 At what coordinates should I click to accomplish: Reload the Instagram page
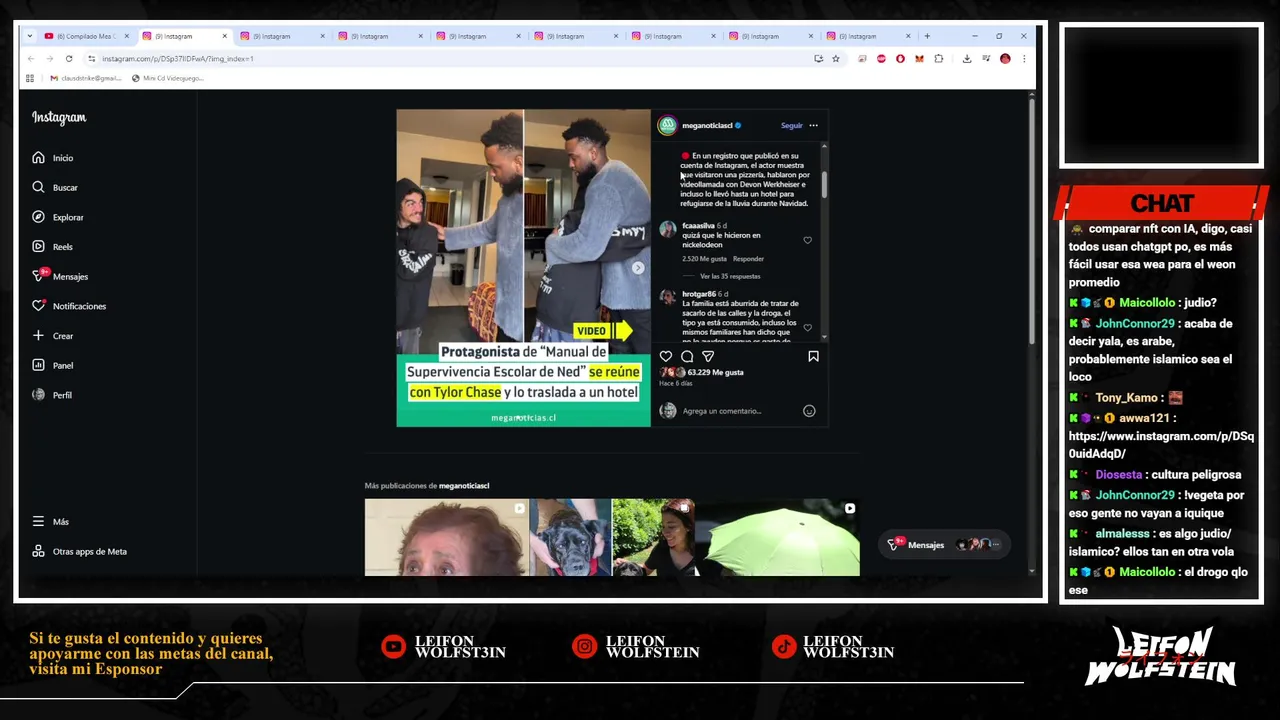pos(69,59)
